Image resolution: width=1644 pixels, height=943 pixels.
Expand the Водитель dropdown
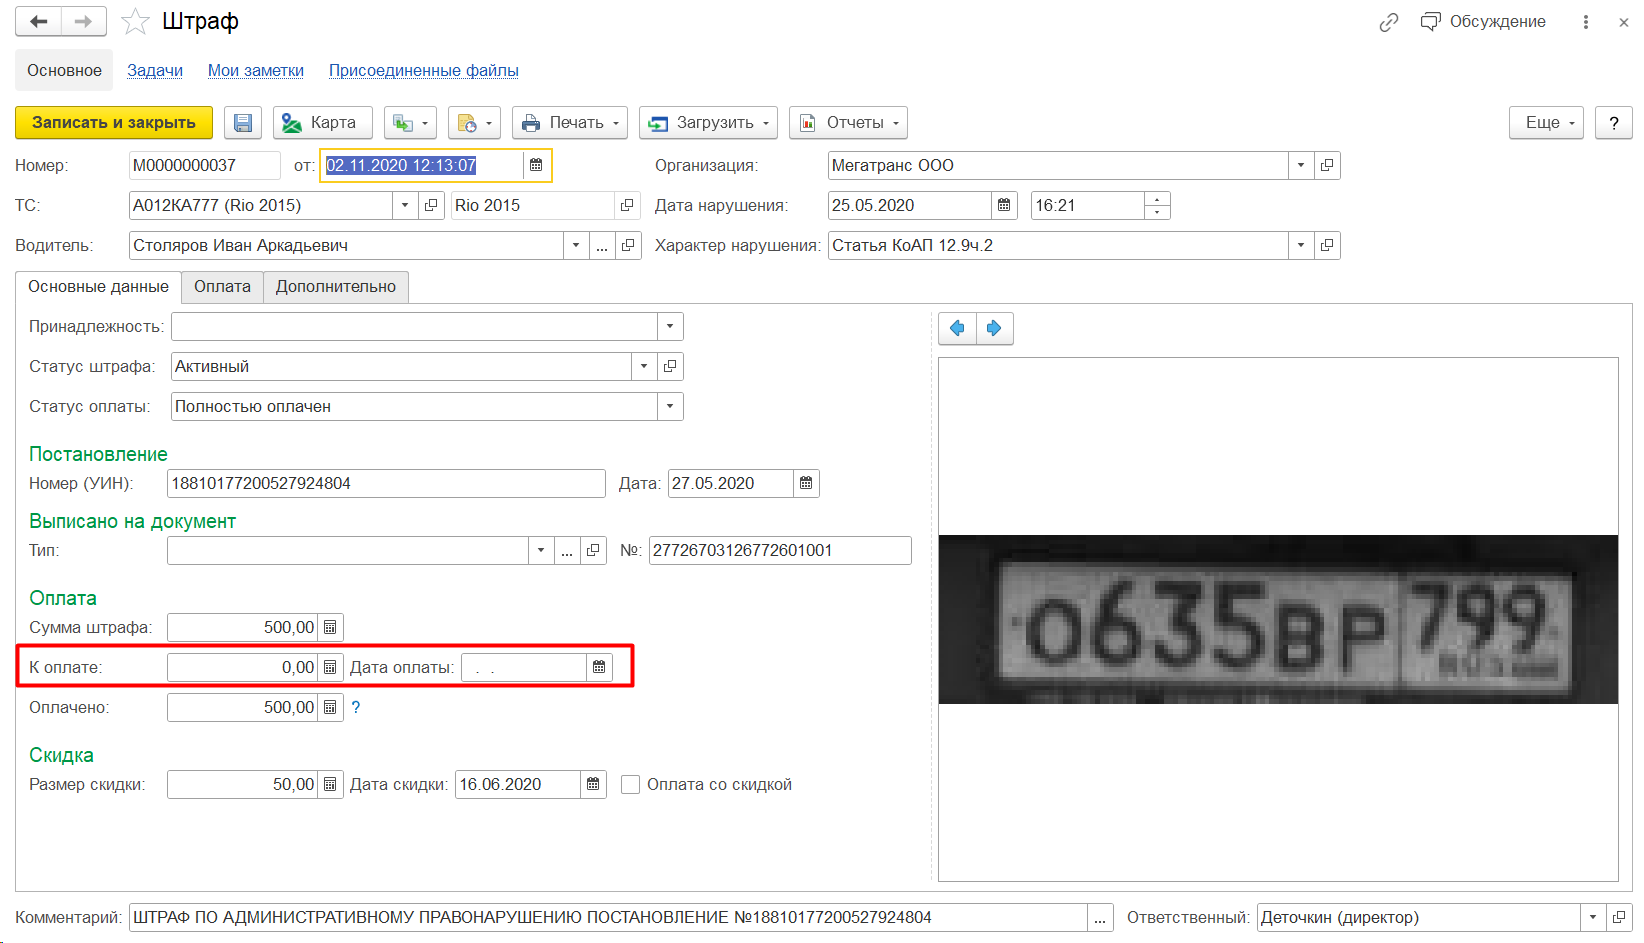click(576, 246)
